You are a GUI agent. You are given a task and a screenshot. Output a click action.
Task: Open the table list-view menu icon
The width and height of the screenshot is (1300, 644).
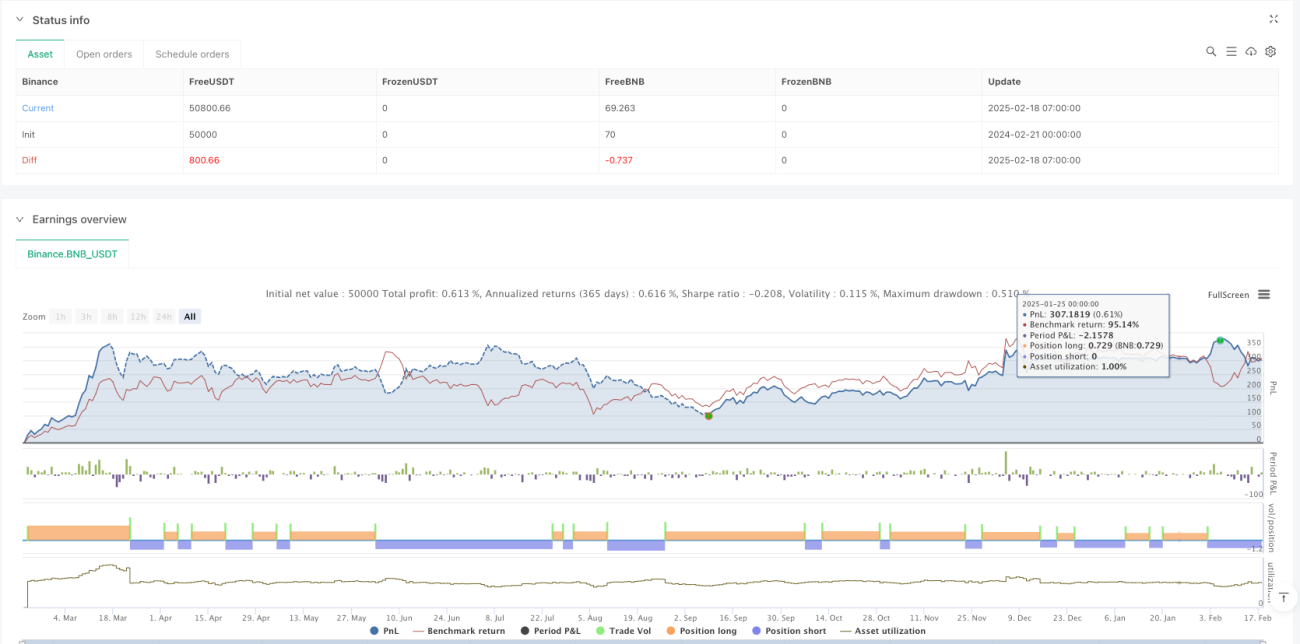(1231, 51)
